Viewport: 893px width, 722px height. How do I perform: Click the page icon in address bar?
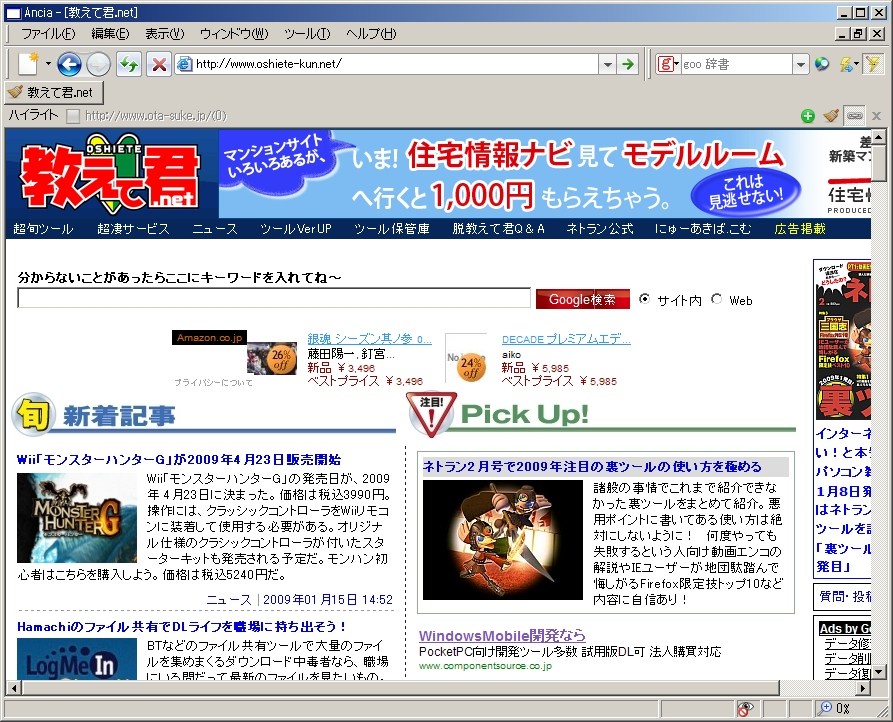pos(185,64)
